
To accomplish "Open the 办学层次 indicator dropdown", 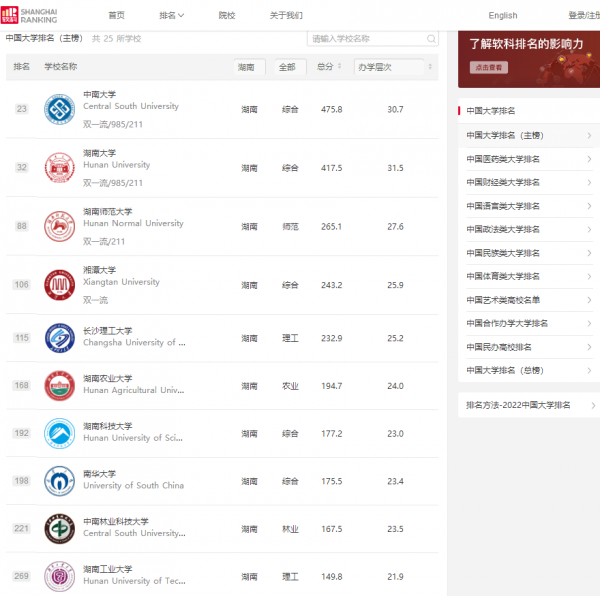I will tap(389, 67).
